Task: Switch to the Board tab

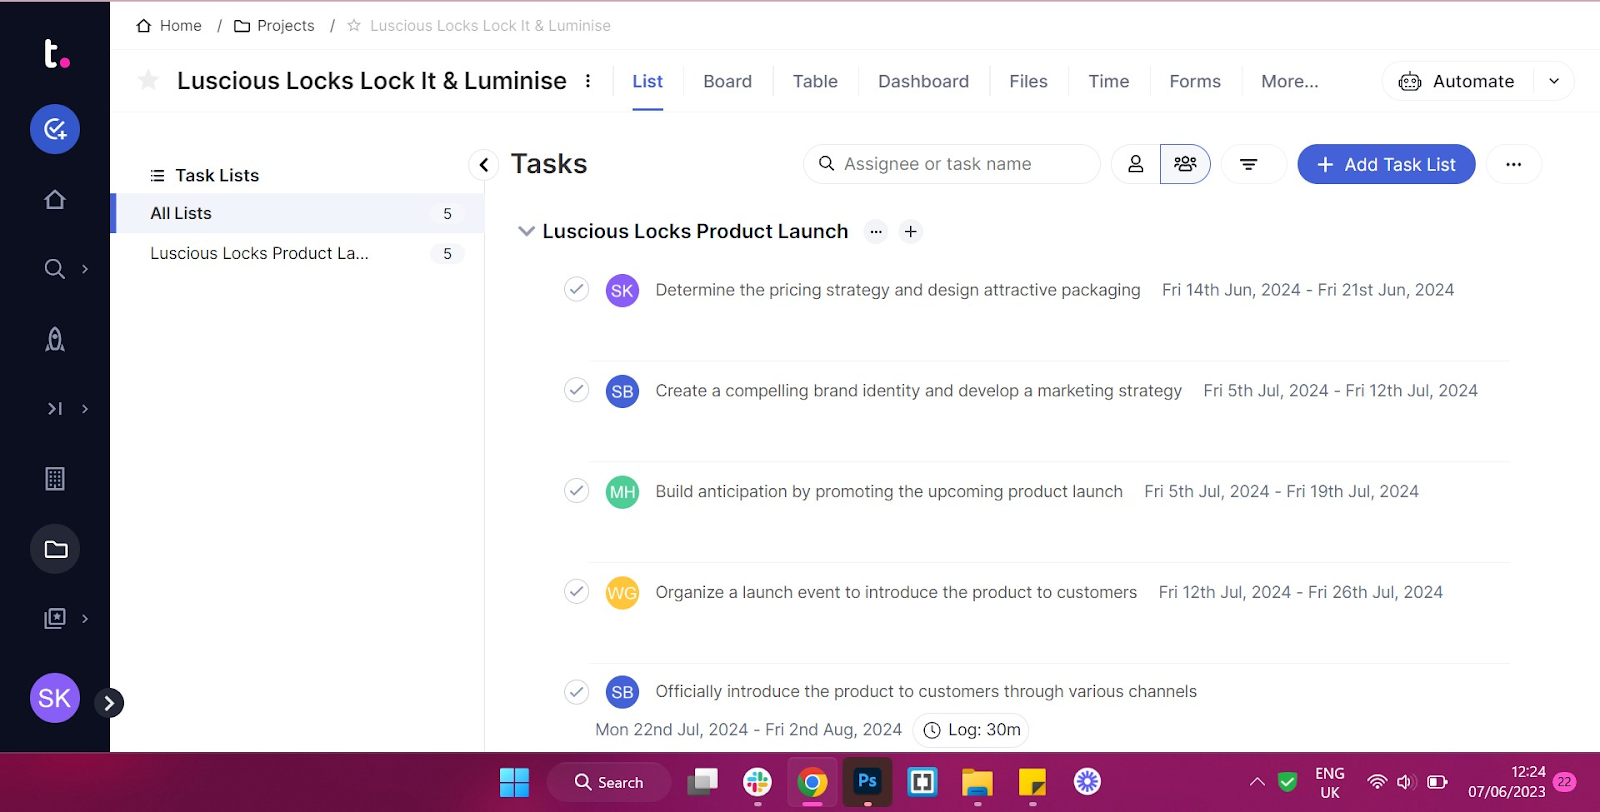Action: tap(727, 81)
